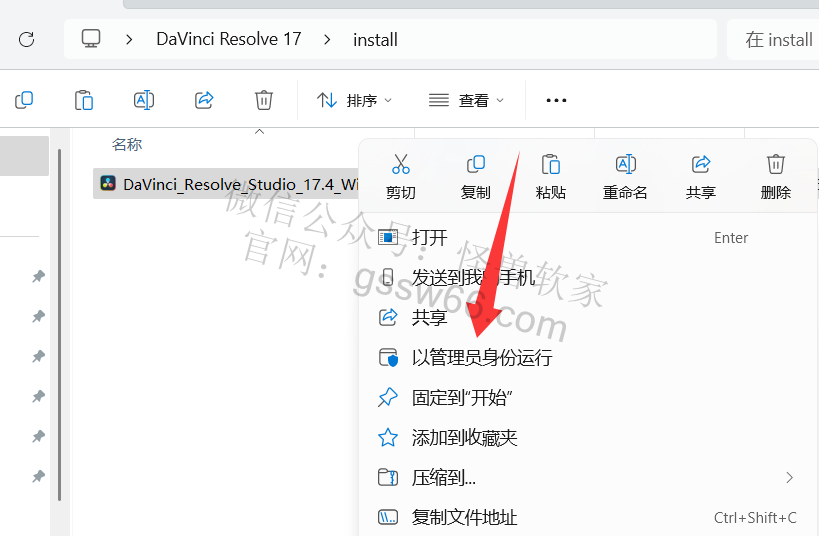Select the DaVinci_Resolve_Studio_17.4 file

point(227,184)
